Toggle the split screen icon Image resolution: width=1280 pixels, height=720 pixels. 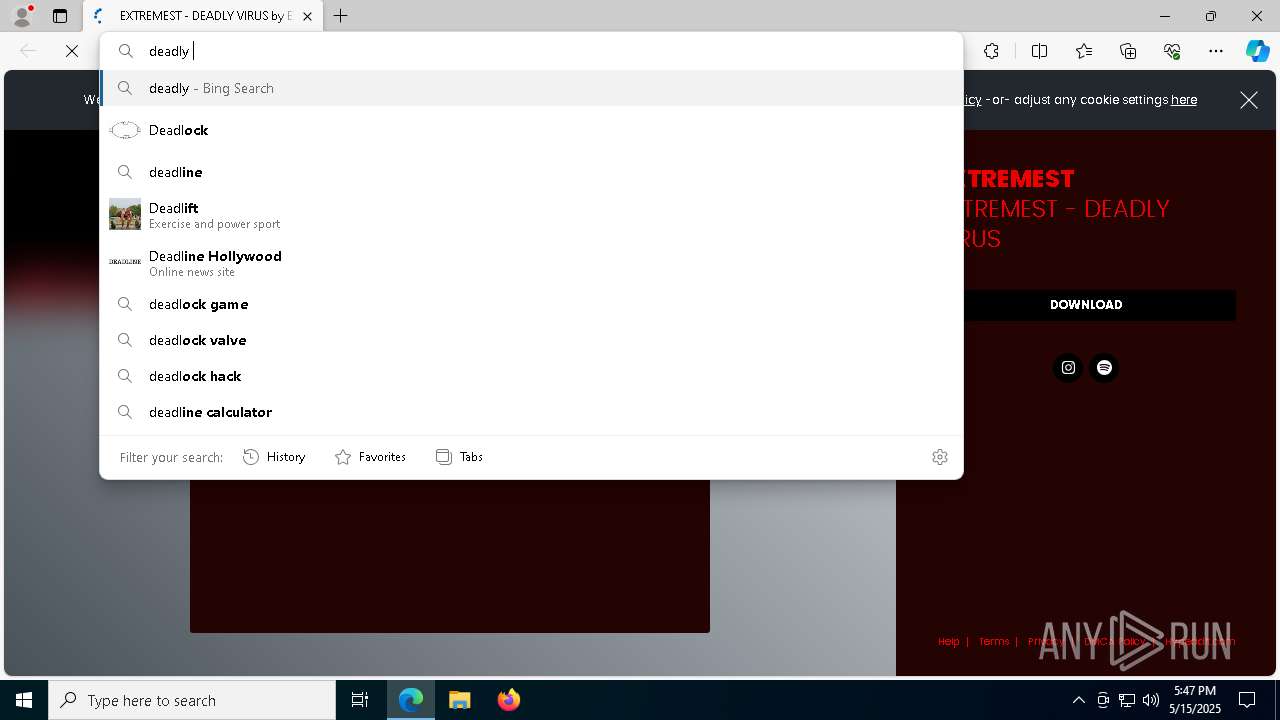(1039, 51)
